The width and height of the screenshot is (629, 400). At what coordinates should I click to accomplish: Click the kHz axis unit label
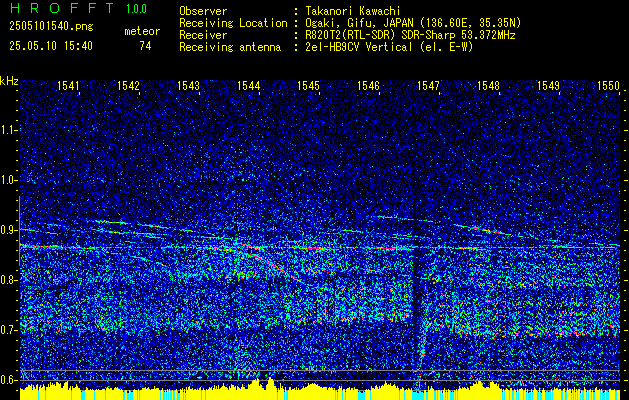pyautogui.click(x=9, y=81)
